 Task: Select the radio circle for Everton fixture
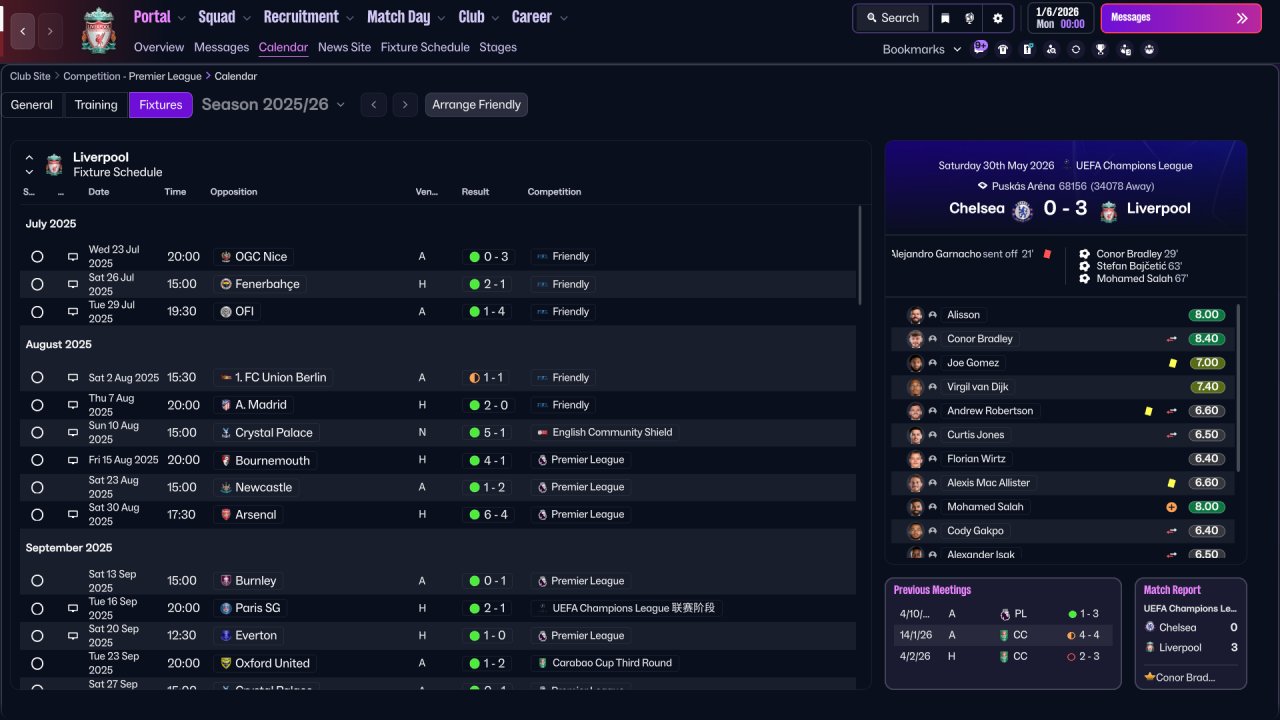(37, 636)
